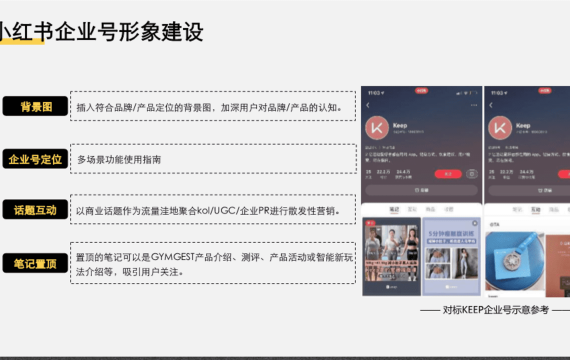Click the black 背景图 label
570x360 pixels.
(x=35, y=107)
